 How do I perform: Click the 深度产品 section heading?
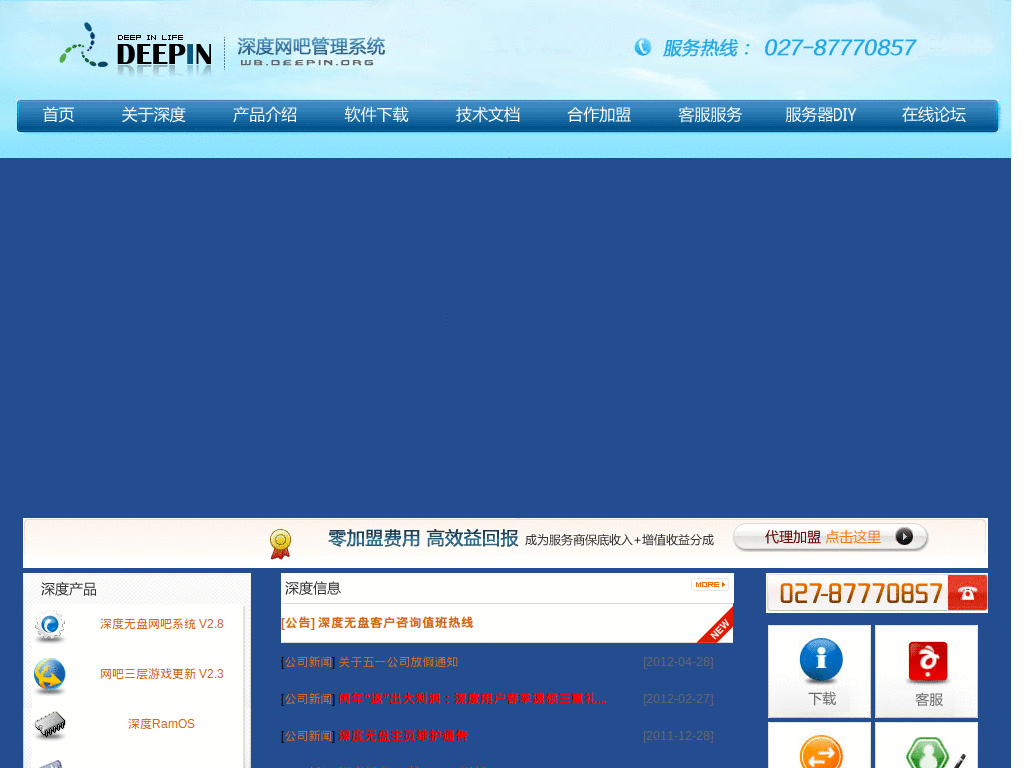point(69,590)
